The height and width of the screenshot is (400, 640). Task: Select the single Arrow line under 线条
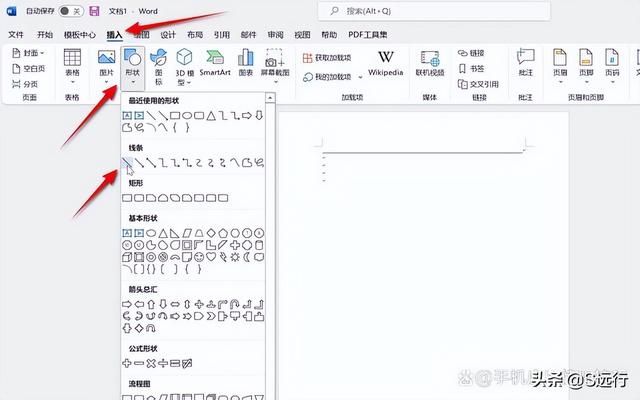tap(139, 163)
